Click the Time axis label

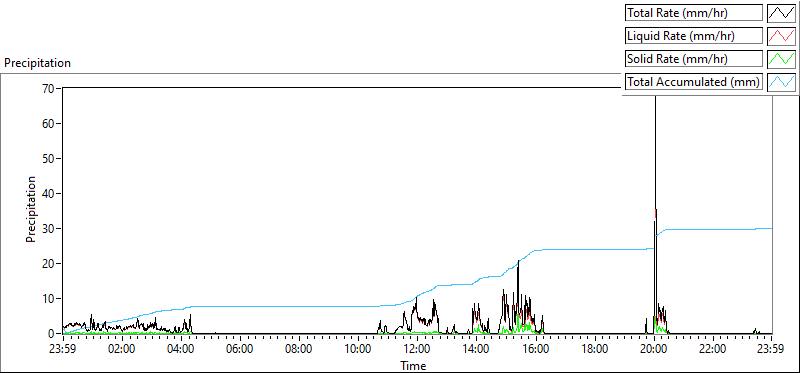coord(413,365)
